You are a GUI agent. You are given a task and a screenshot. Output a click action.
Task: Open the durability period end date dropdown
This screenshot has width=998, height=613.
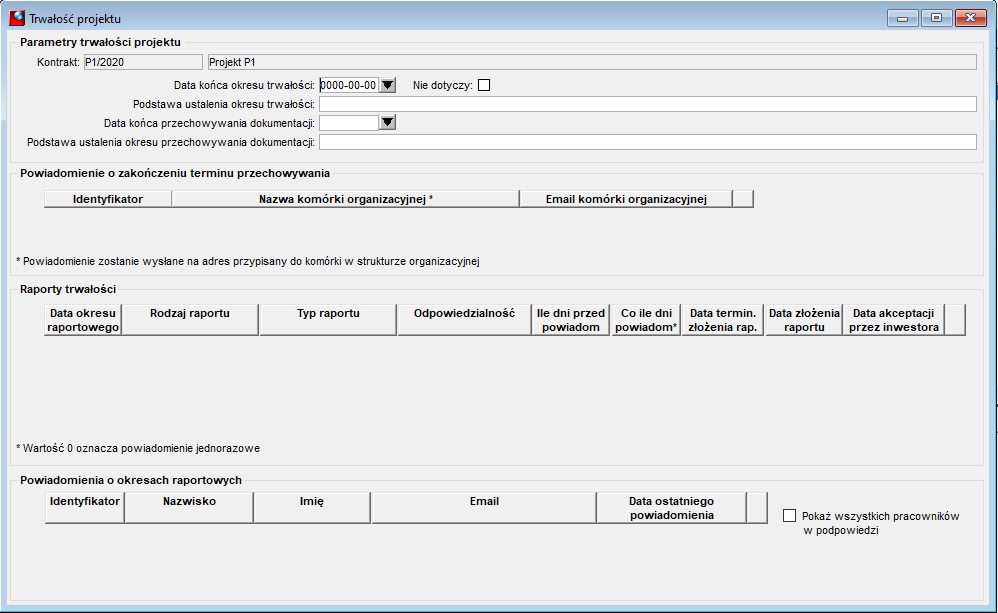tap(388, 85)
